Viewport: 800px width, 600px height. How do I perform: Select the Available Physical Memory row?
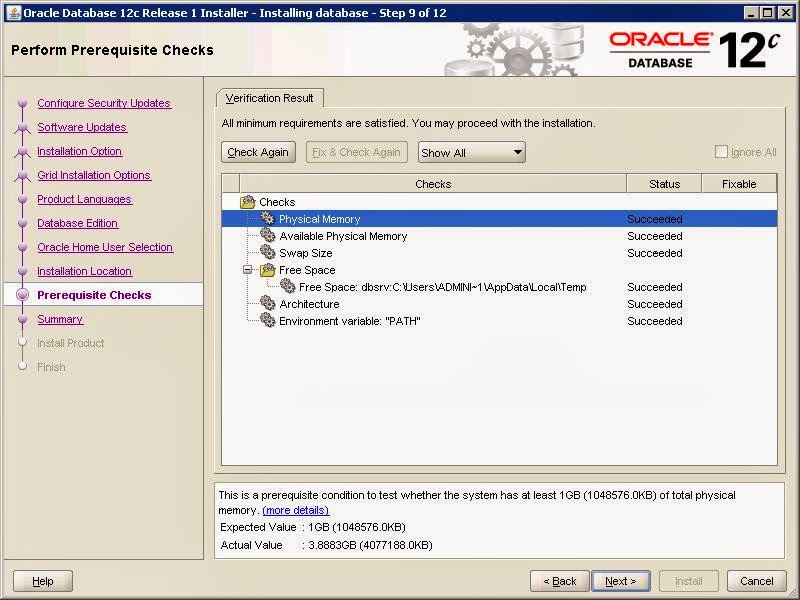pos(499,236)
